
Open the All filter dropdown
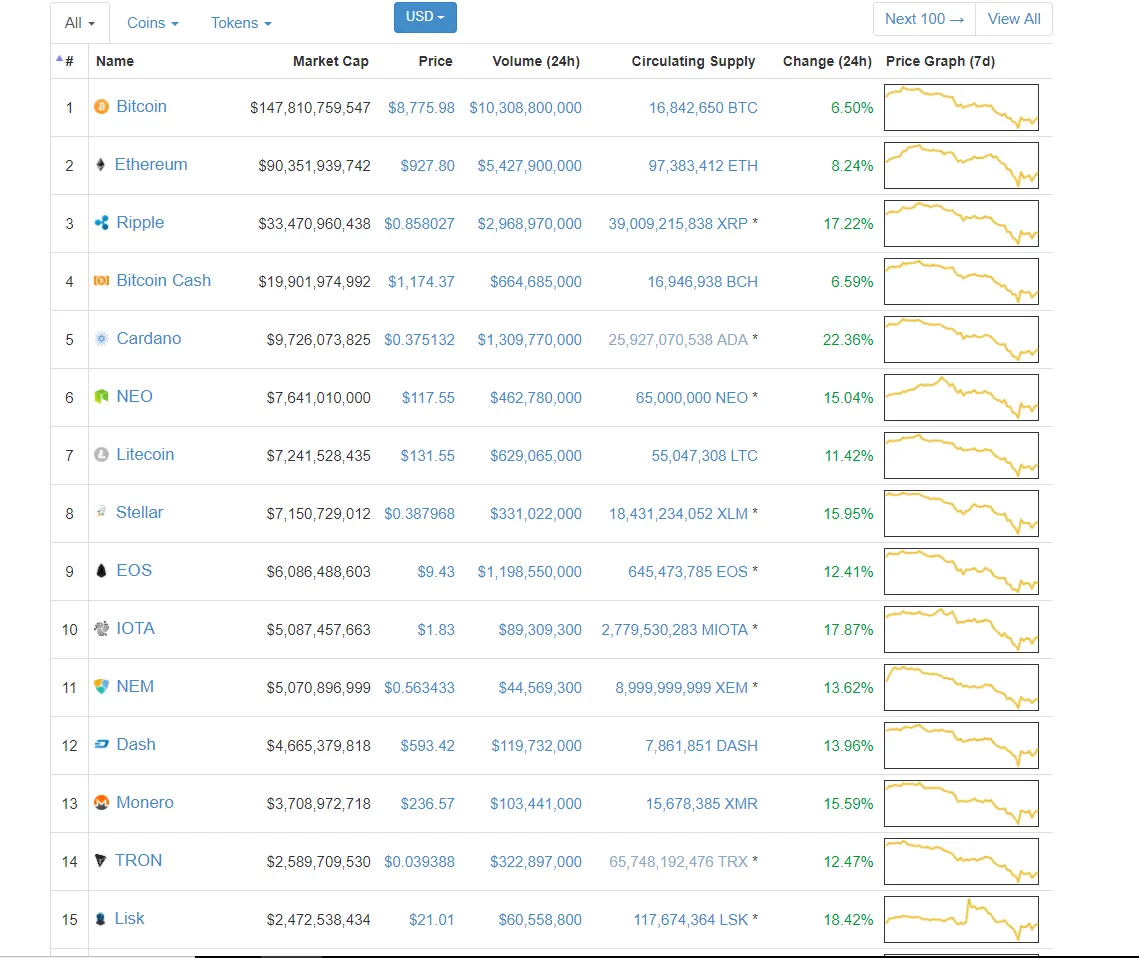click(80, 23)
